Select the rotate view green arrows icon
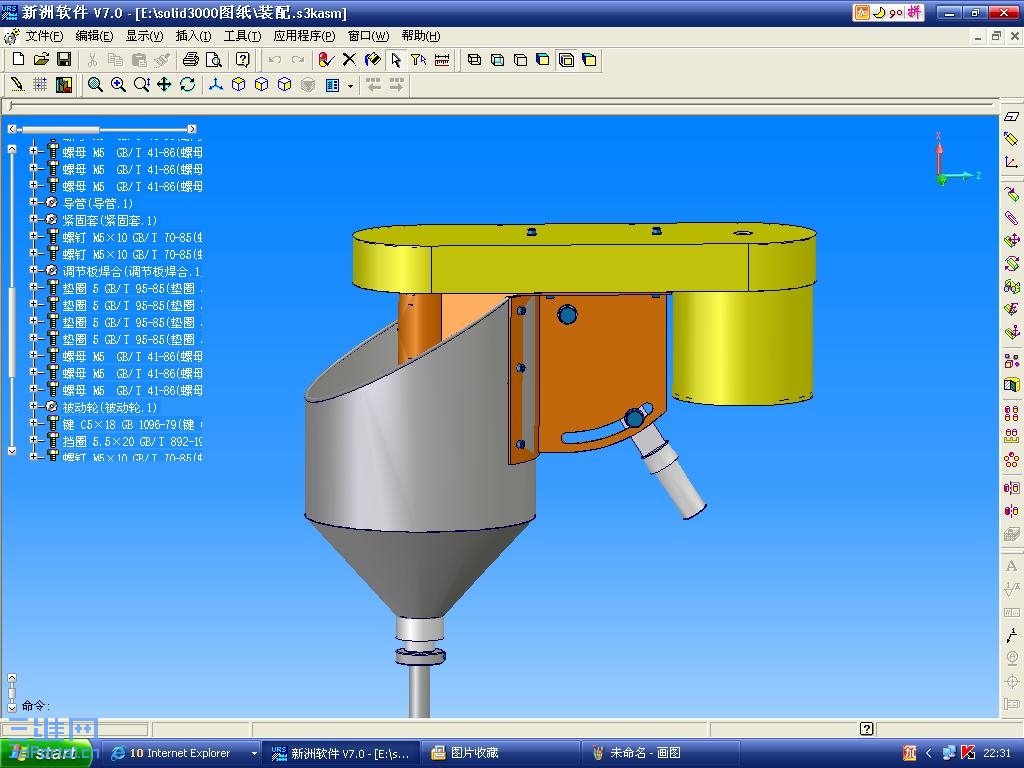1024x768 pixels. 187,85
